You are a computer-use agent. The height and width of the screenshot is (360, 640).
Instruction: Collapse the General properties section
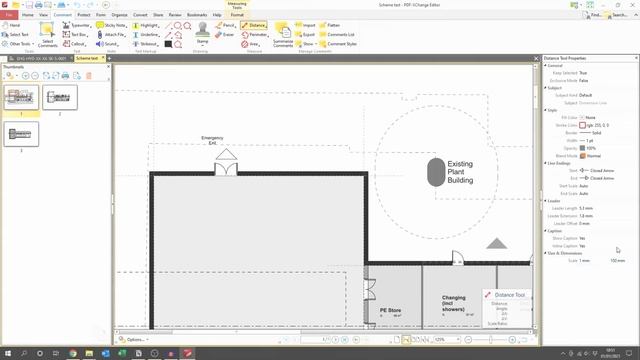[x=546, y=65]
